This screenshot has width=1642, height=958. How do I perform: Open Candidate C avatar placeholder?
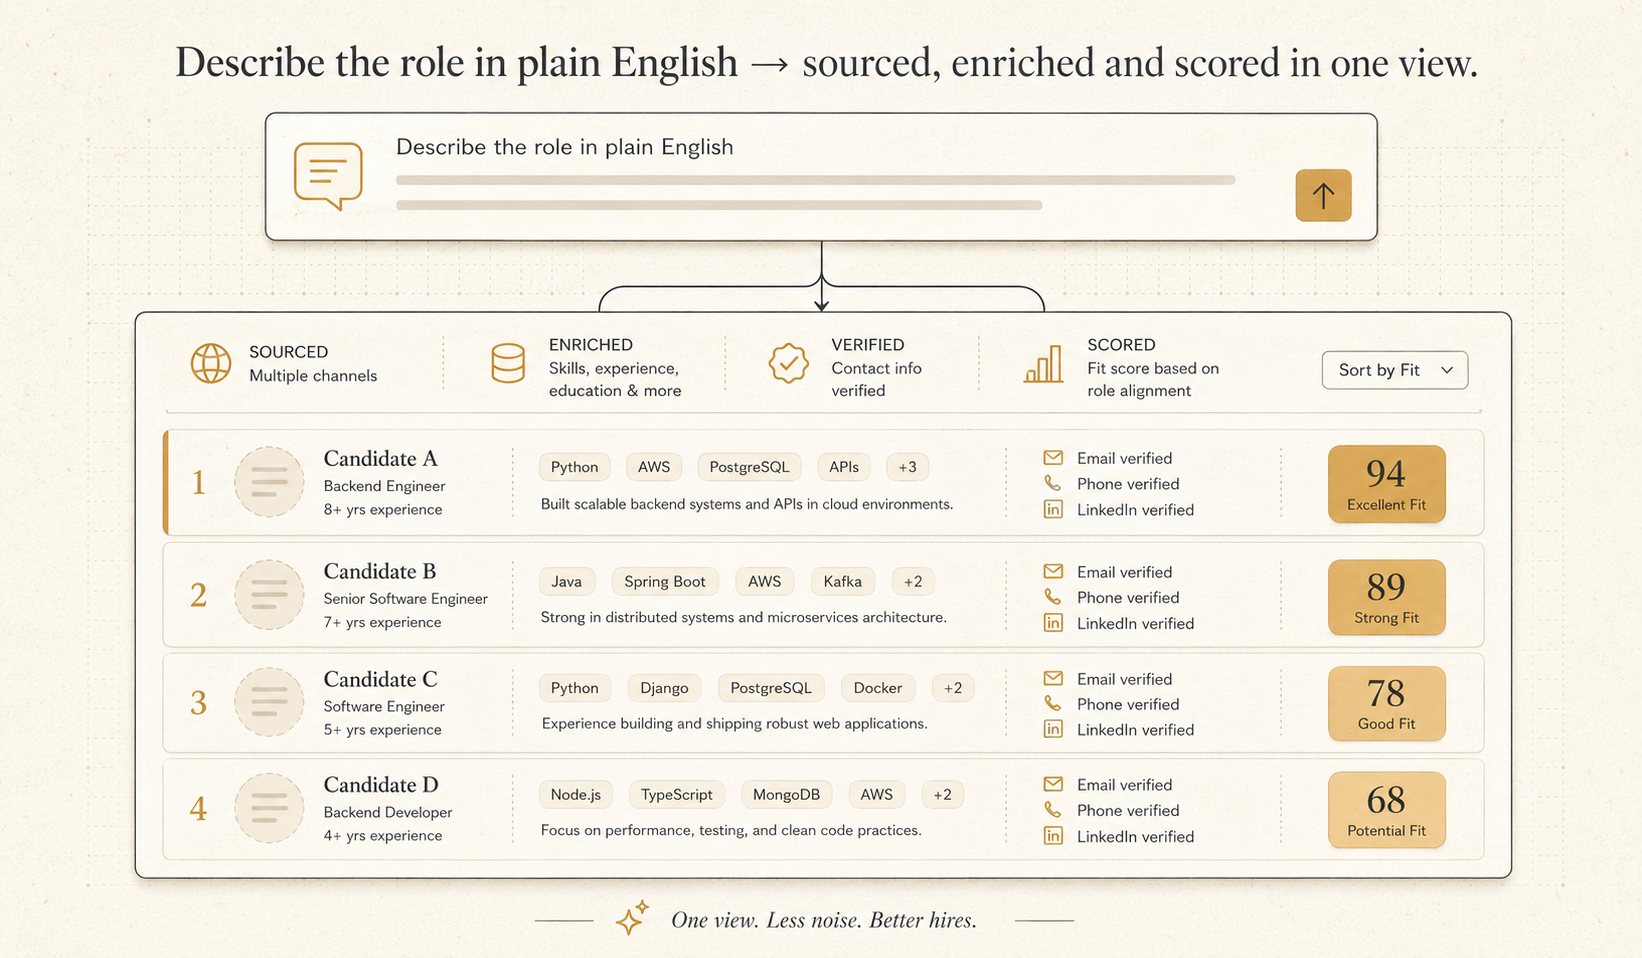click(x=269, y=702)
